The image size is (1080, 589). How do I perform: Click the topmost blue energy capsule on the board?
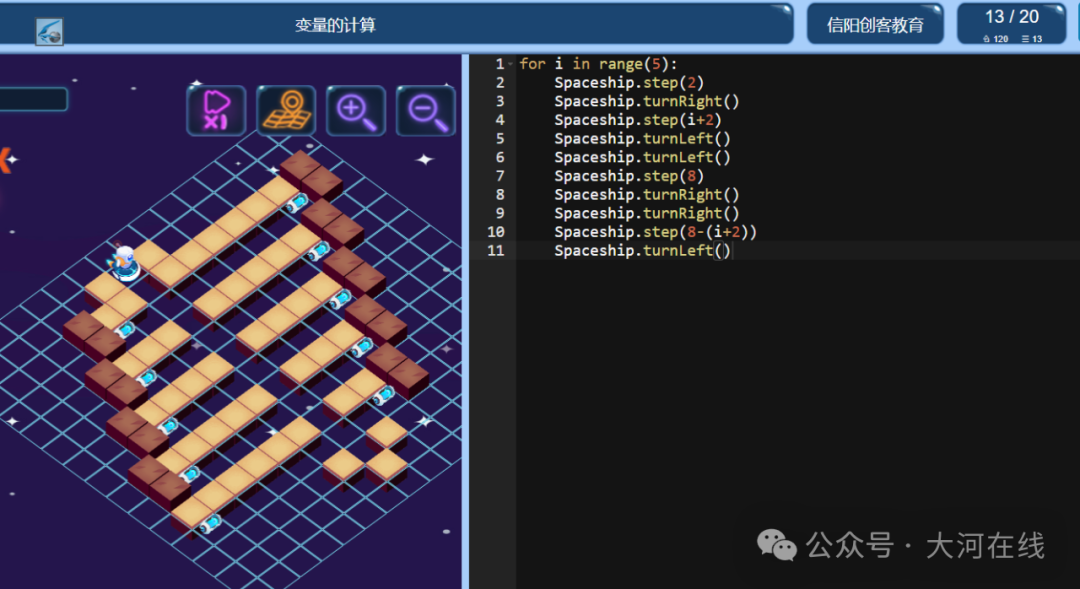click(x=298, y=203)
